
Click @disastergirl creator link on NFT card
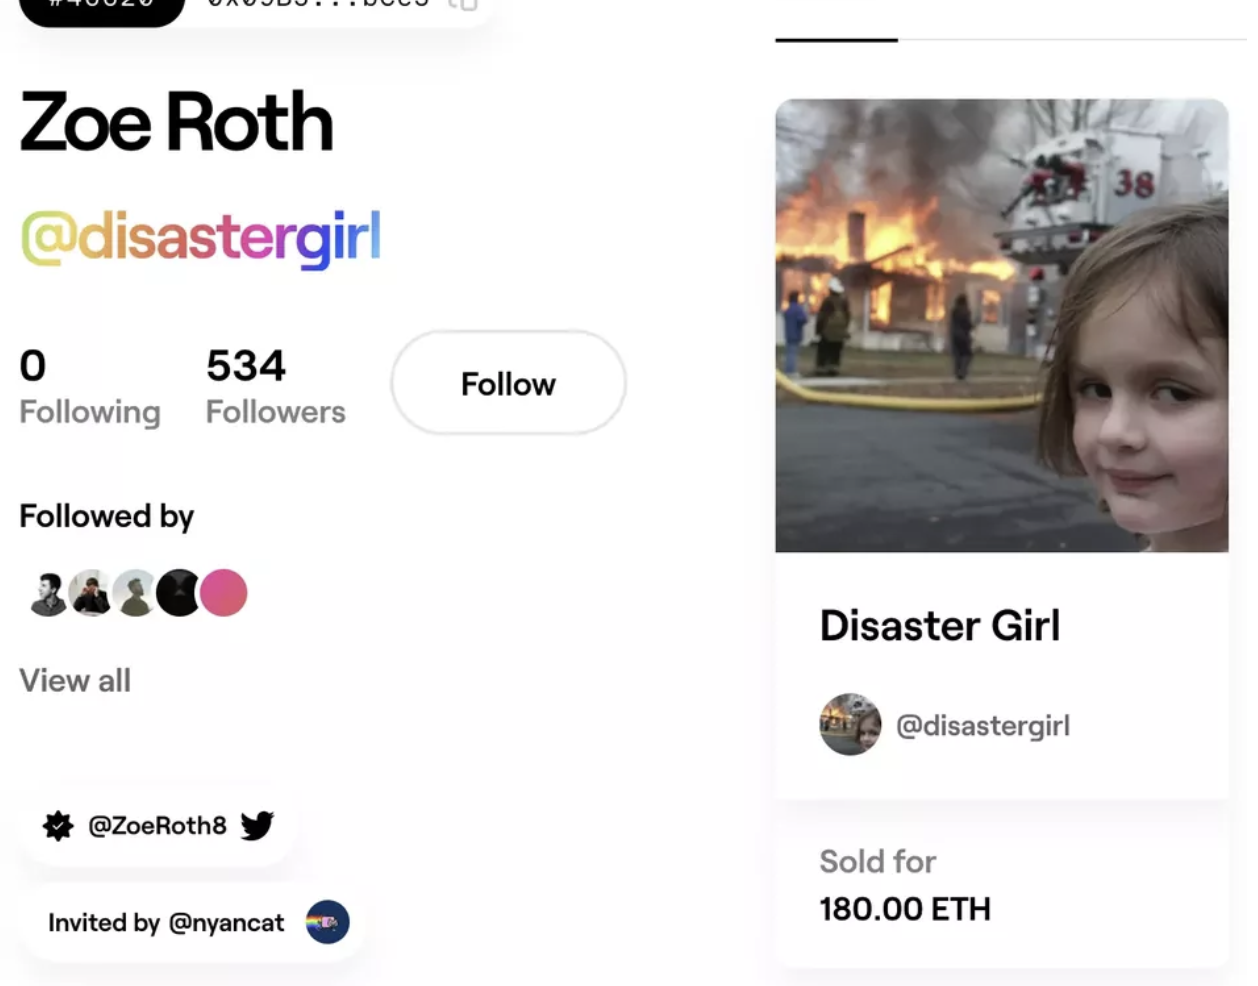[x=983, y=725]
